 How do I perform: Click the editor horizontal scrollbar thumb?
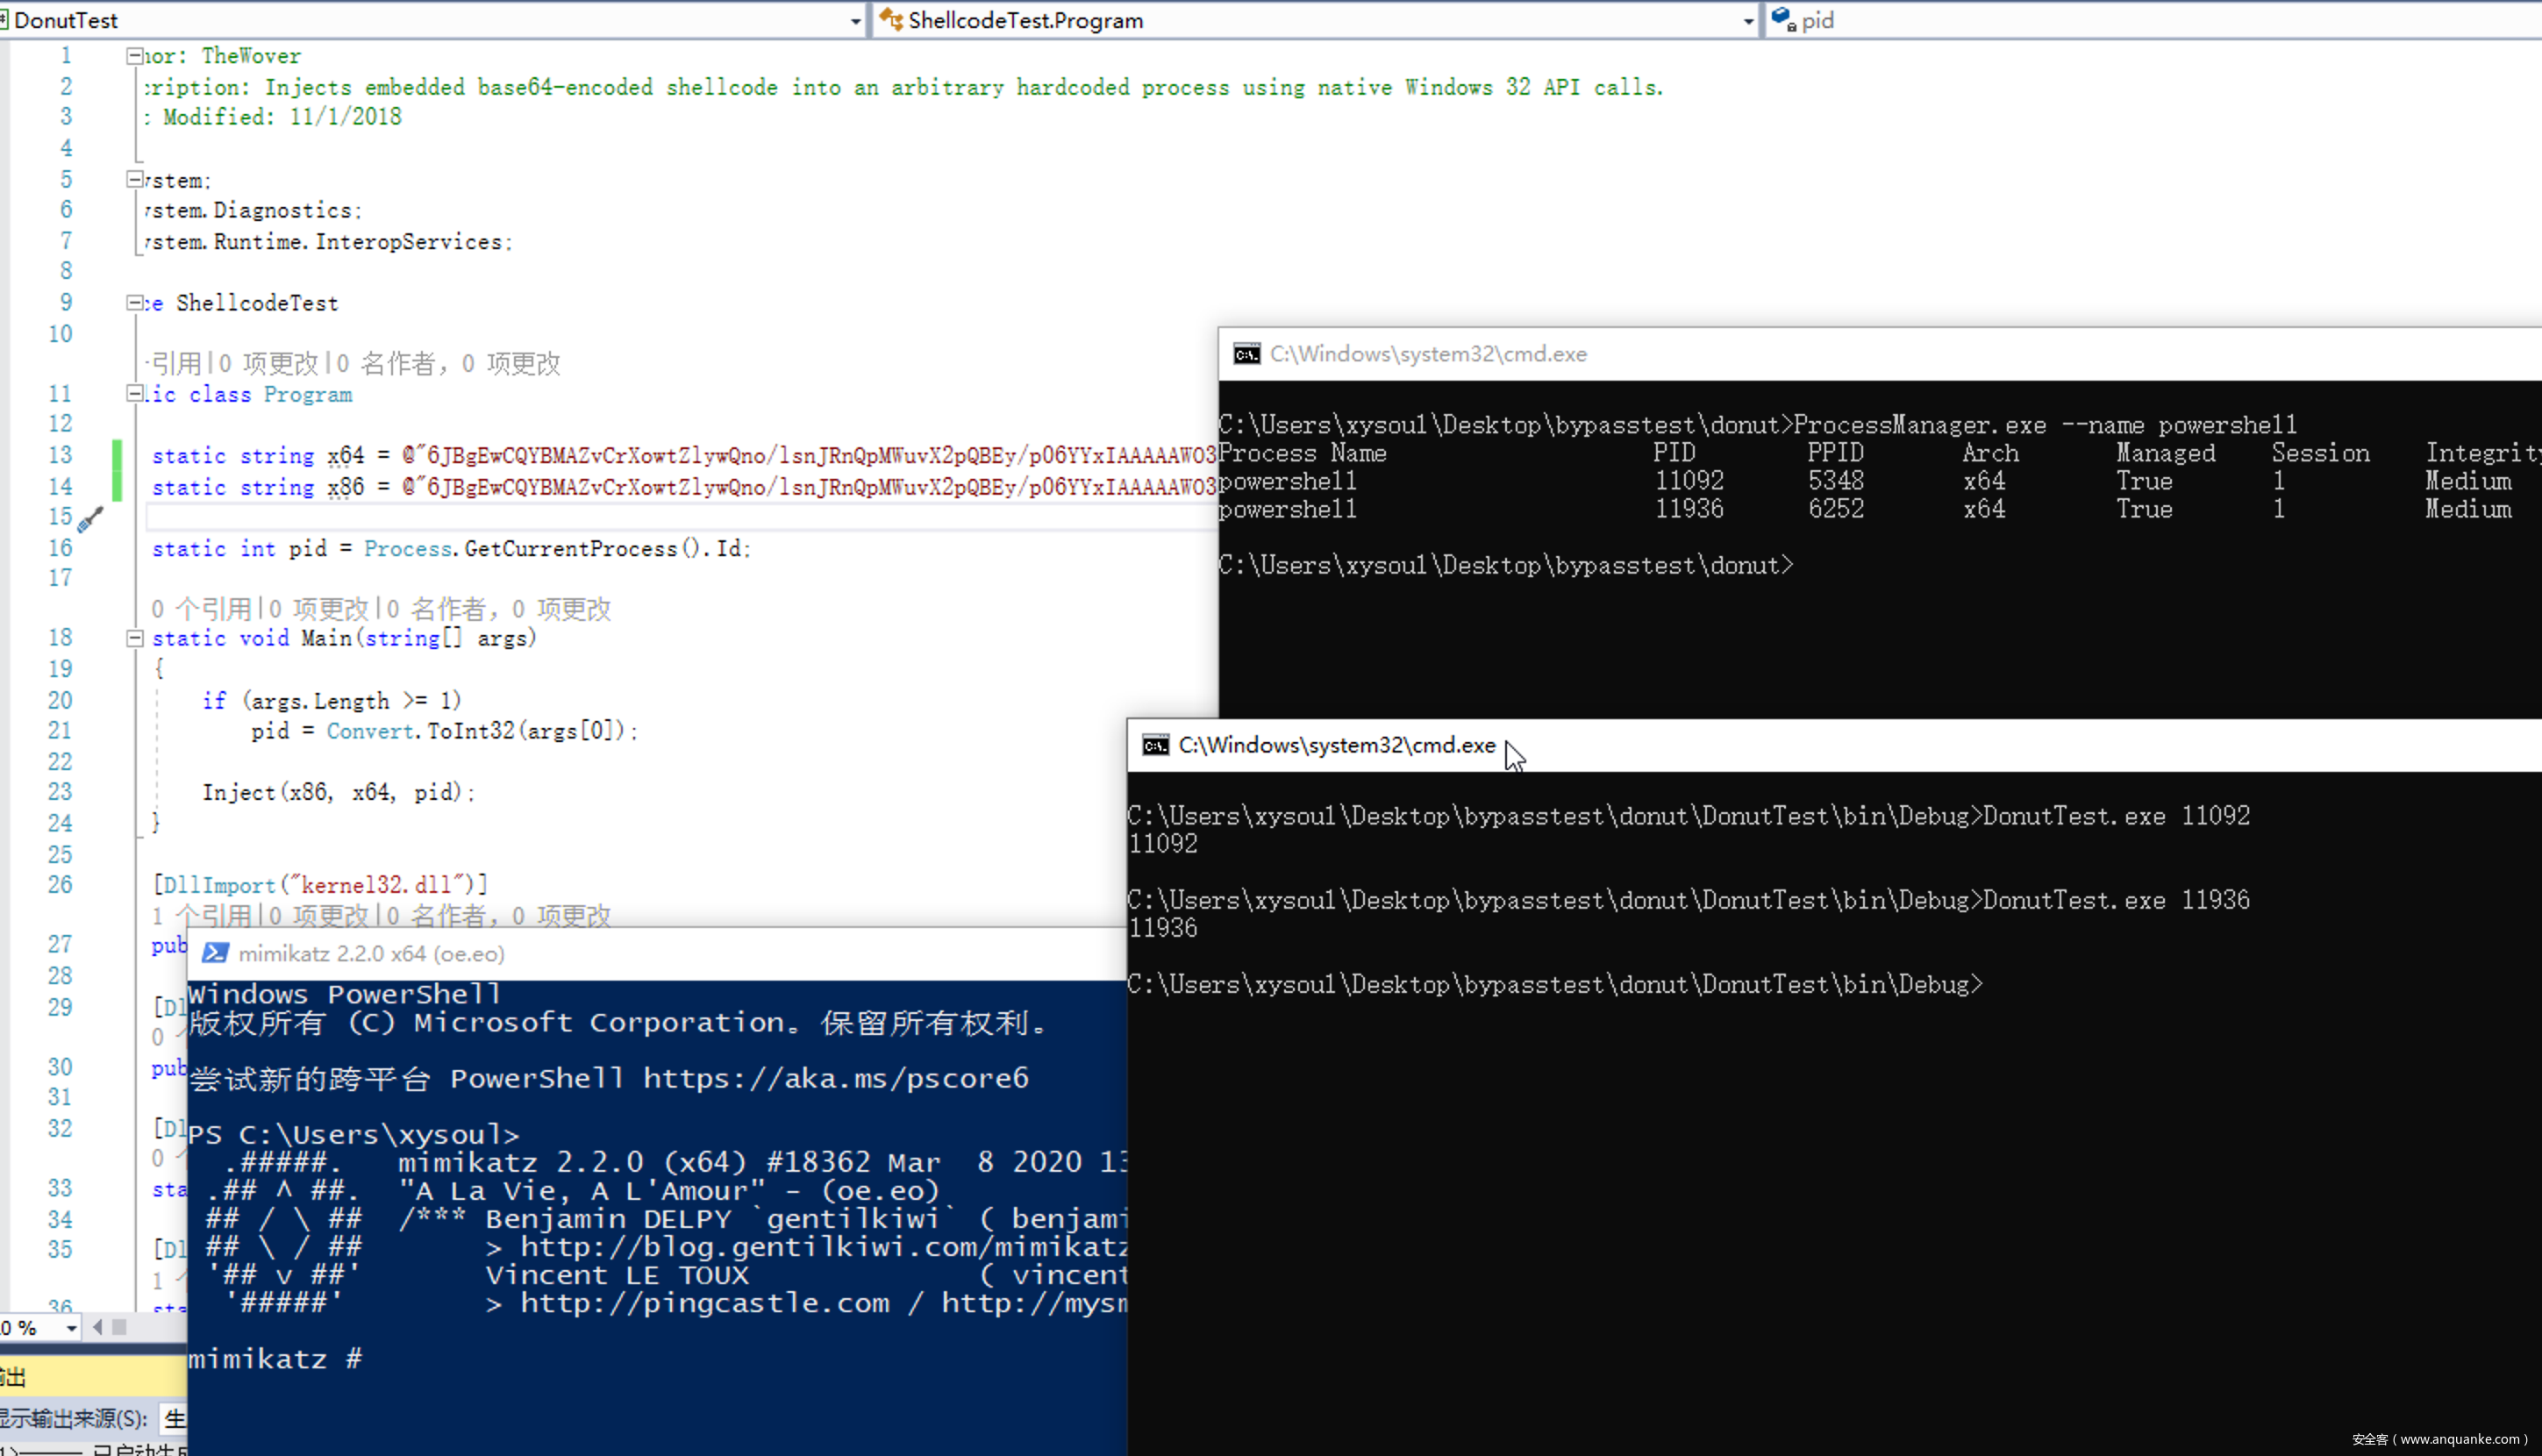(119, 1327)
